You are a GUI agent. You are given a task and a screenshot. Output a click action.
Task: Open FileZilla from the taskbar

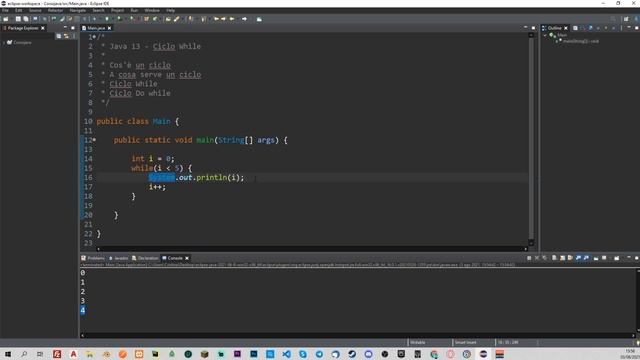click(x=57, y=354)
